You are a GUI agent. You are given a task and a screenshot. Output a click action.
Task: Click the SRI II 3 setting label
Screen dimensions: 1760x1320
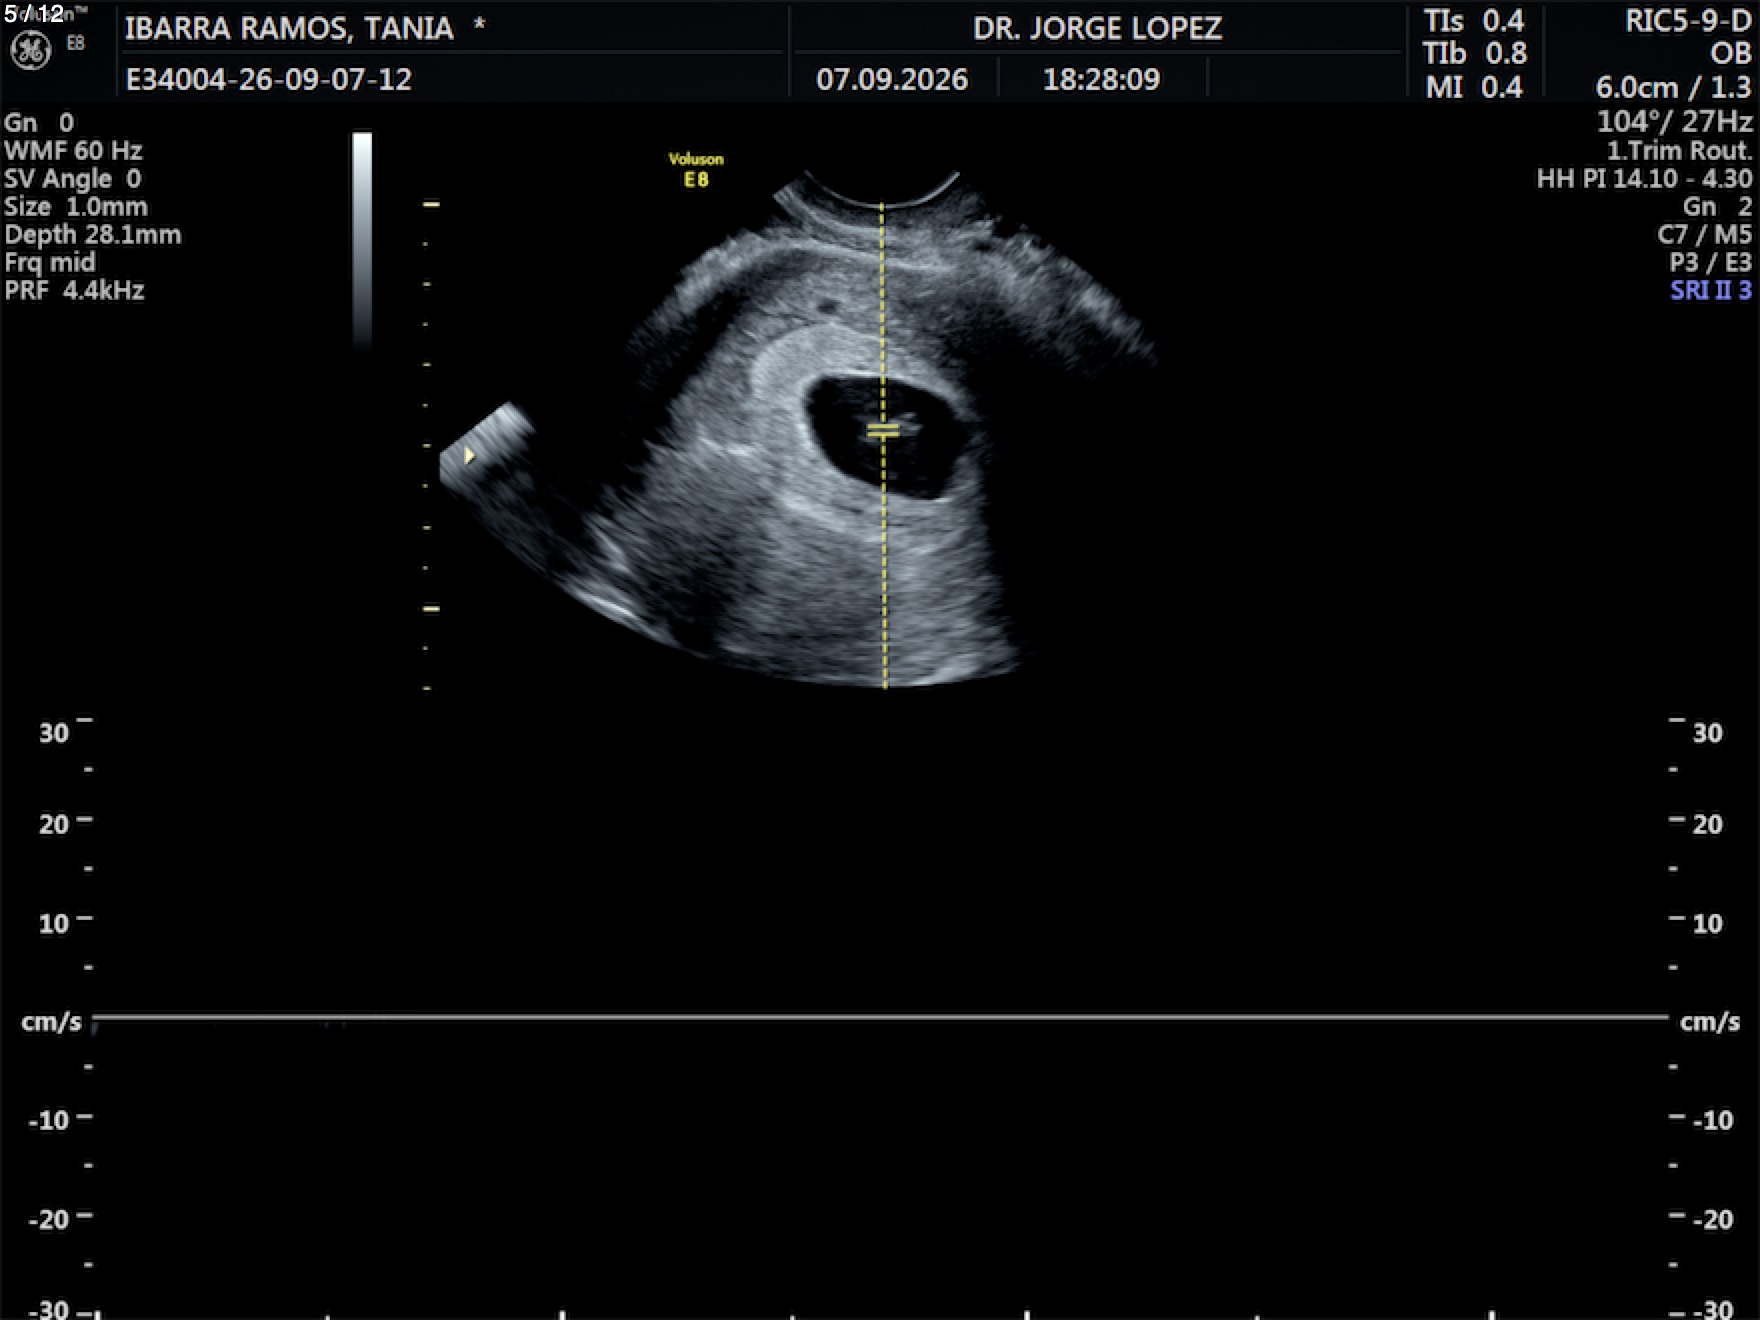click(x=1711, y=290)
